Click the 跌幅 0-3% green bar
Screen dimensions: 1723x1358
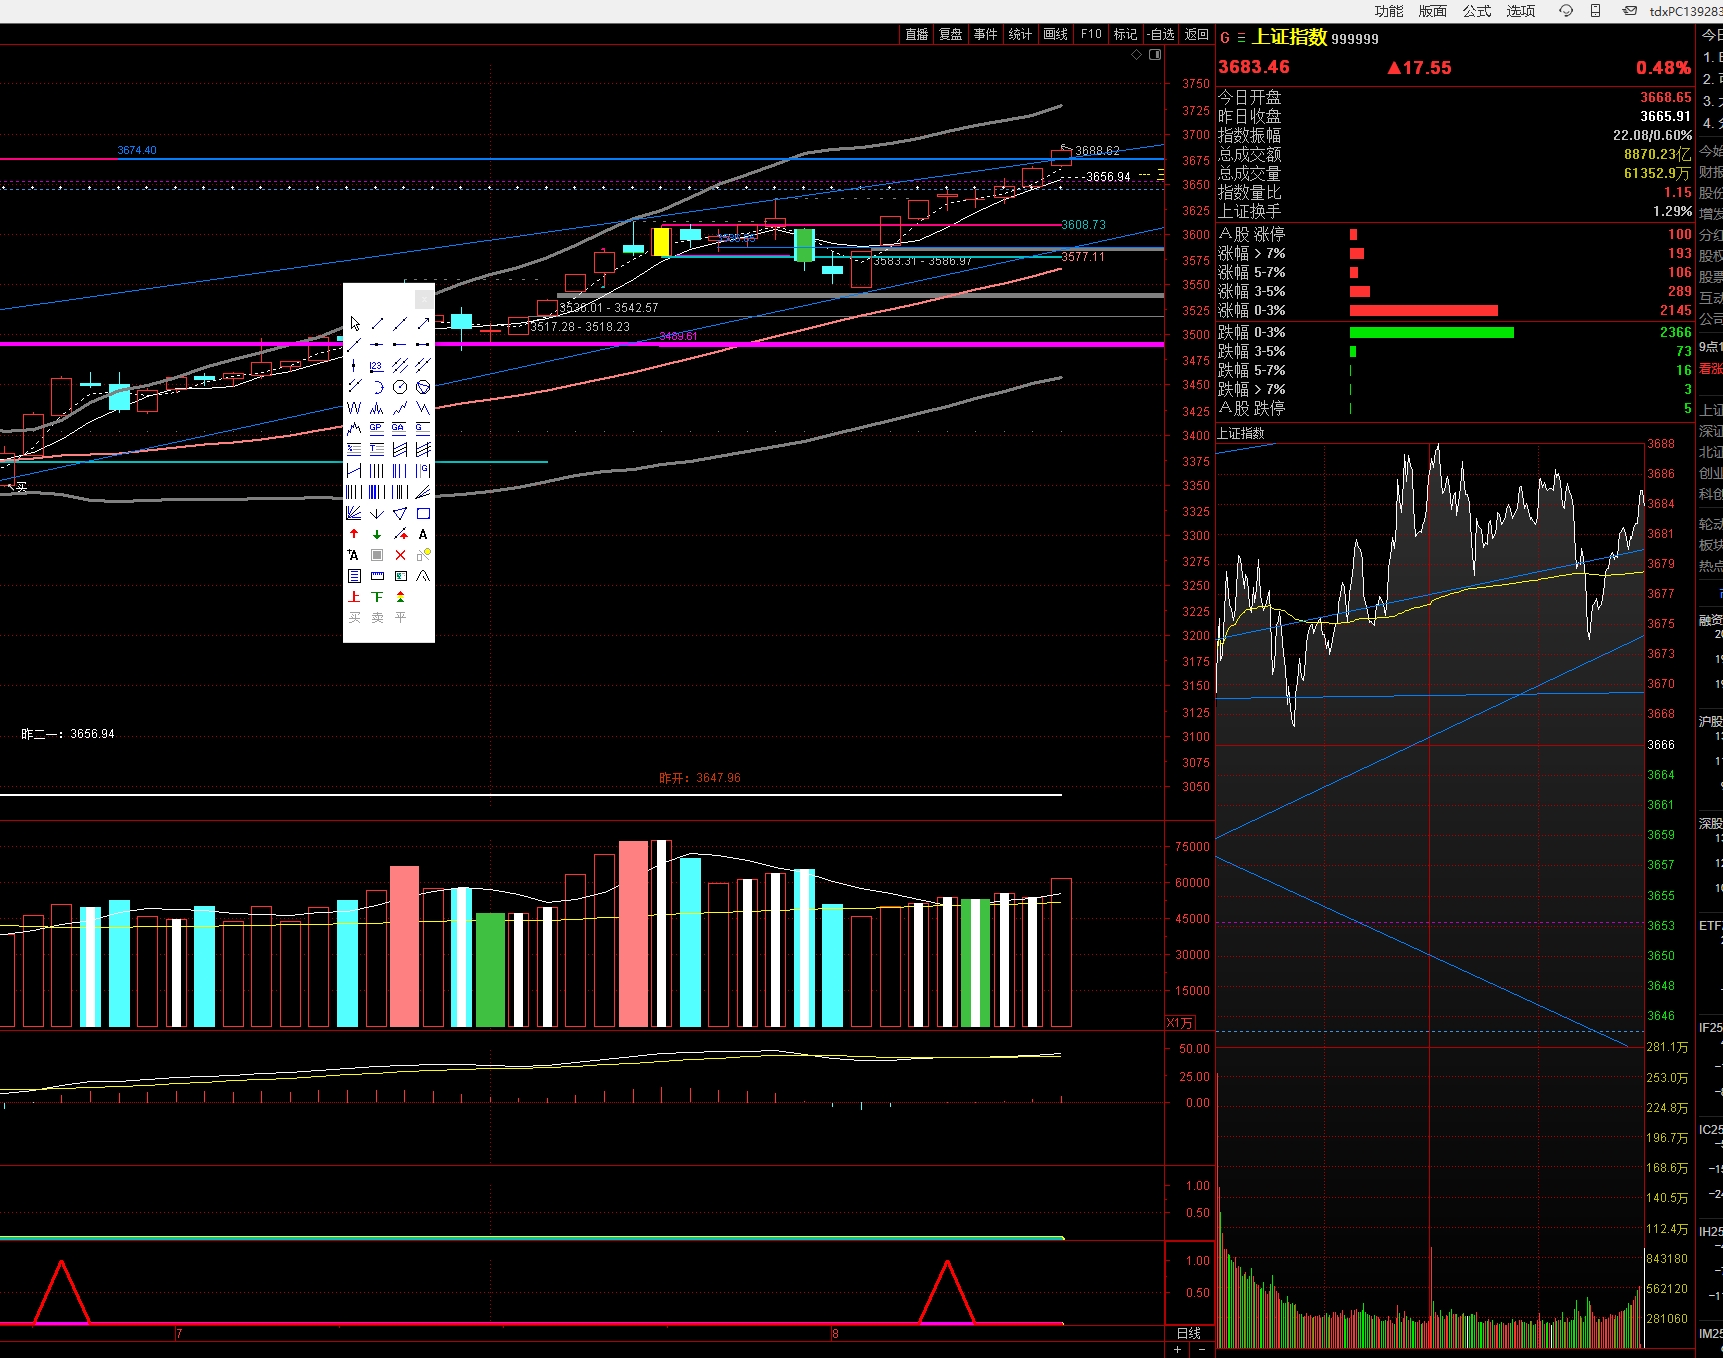[1432, 332]
